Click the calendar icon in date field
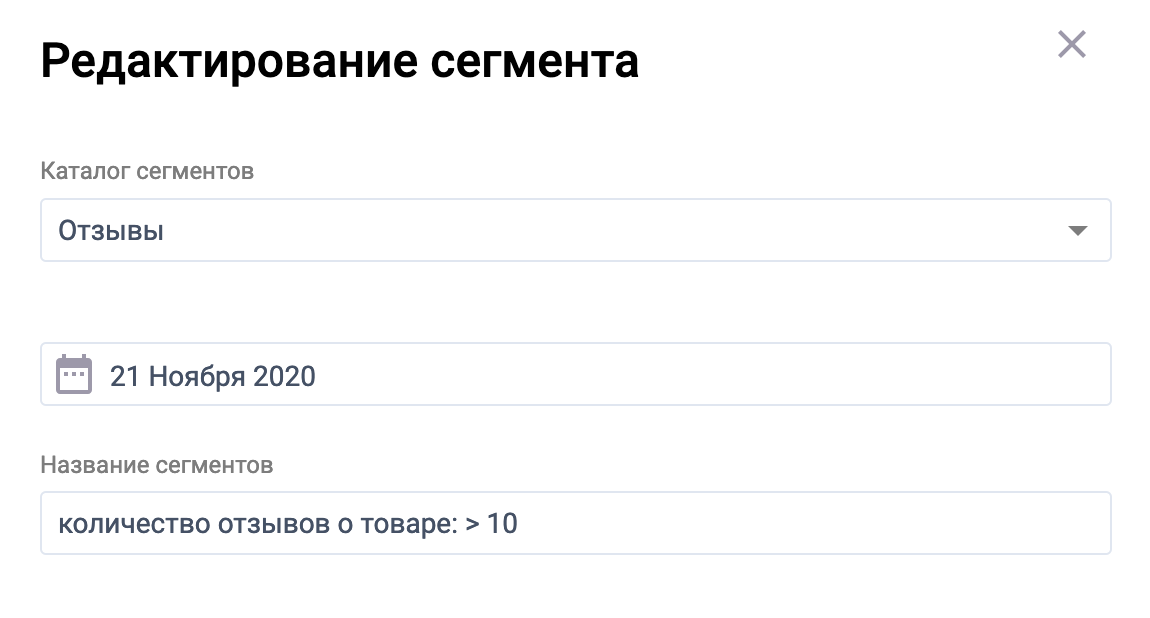 (x=74, y=375)
